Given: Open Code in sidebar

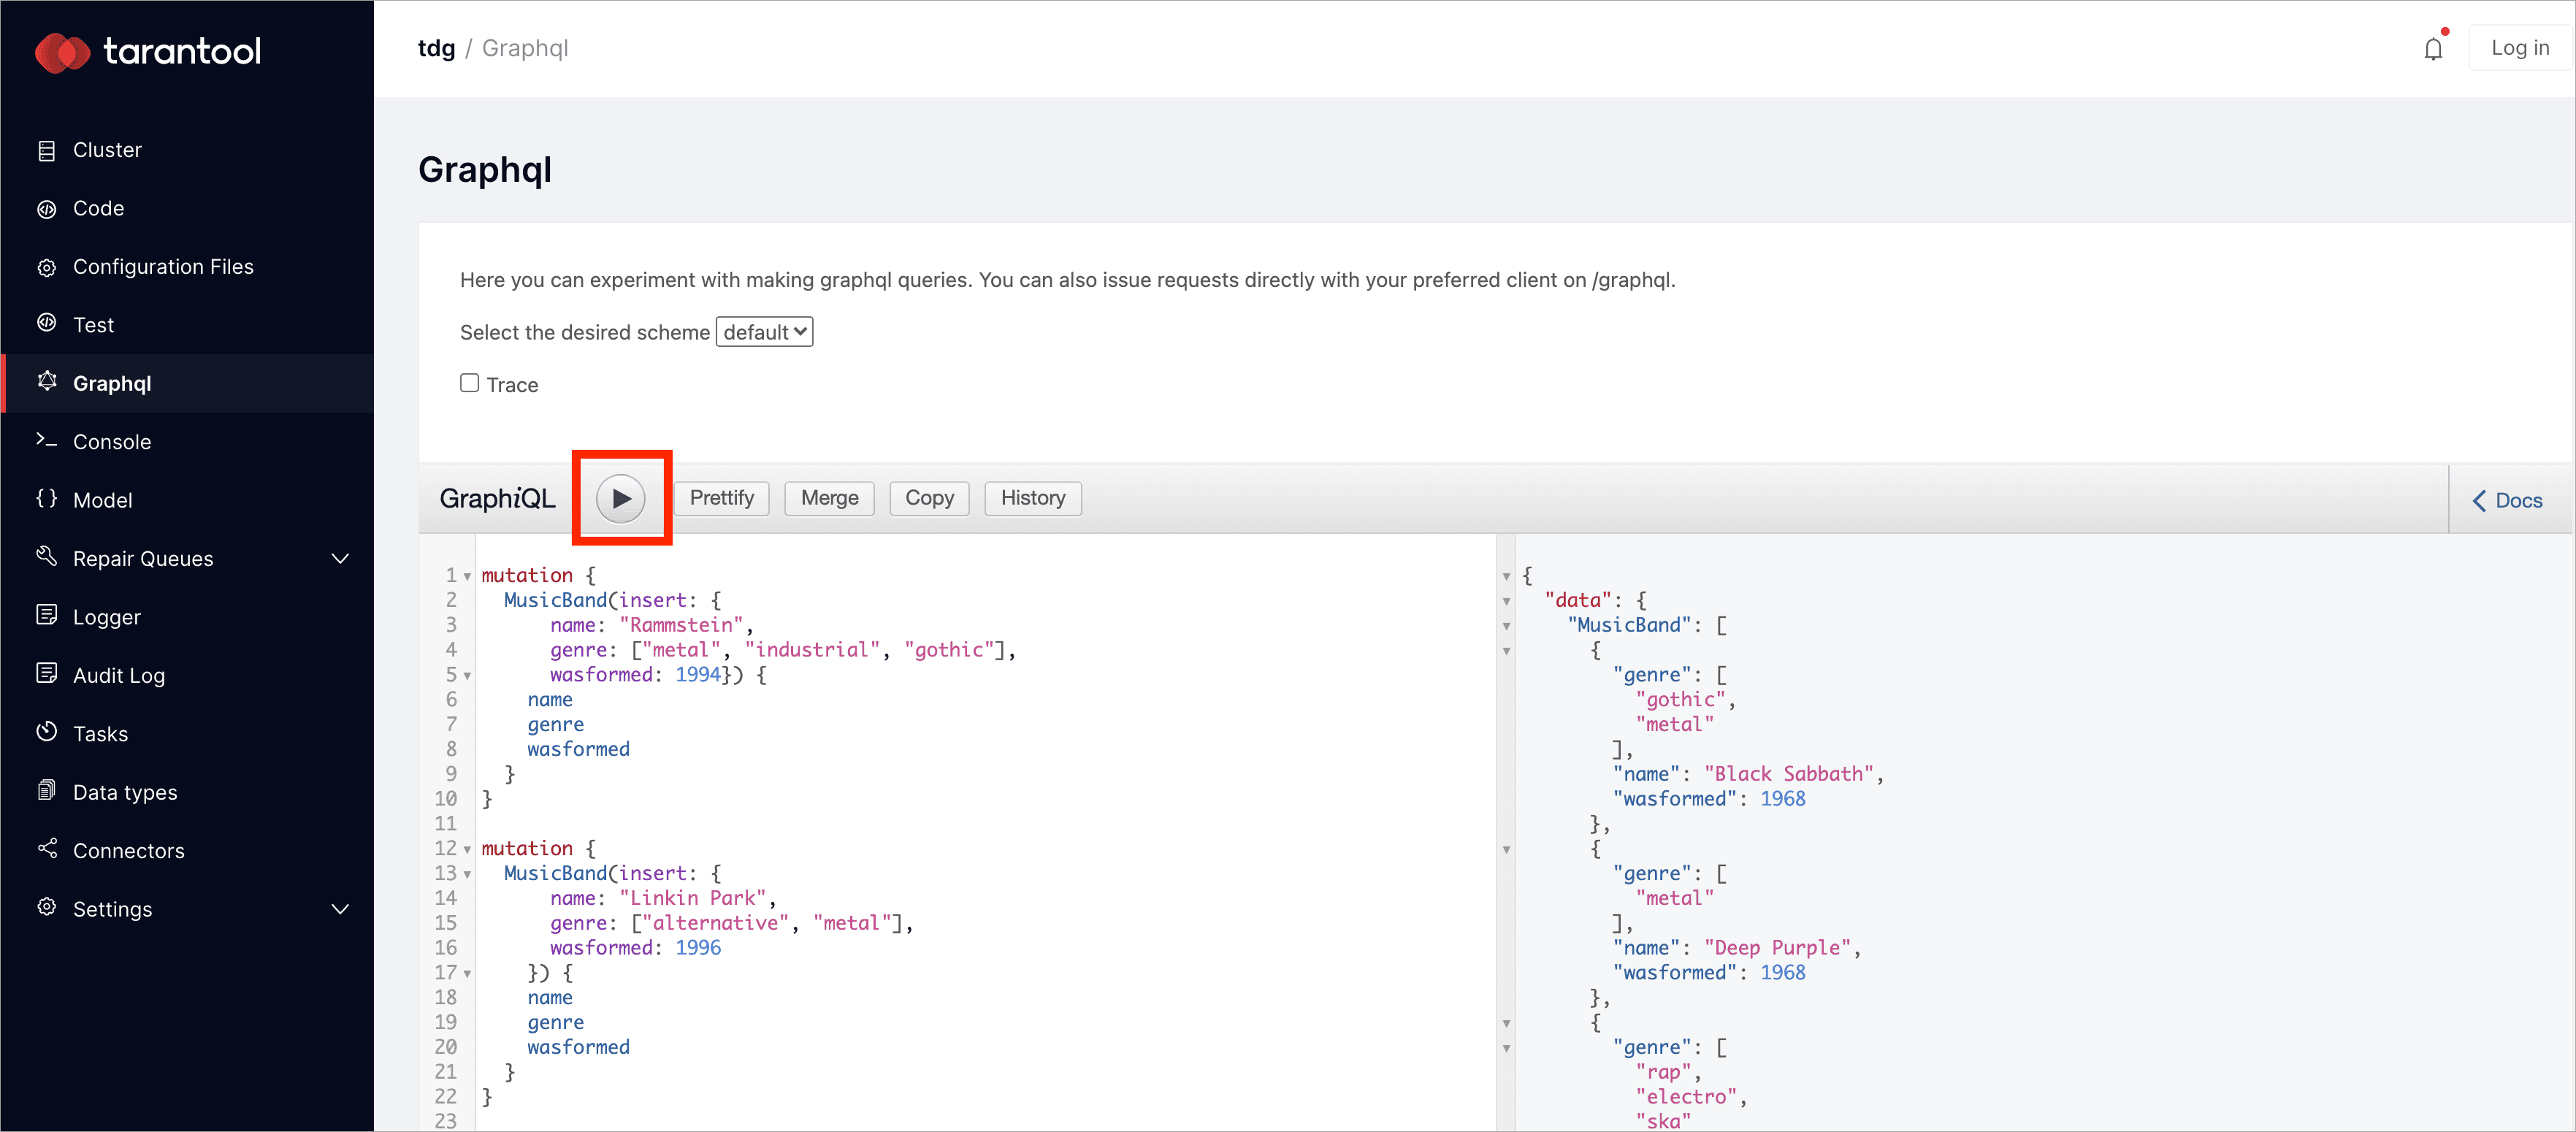Looking at the screenshot, I should tap(188, 209).
